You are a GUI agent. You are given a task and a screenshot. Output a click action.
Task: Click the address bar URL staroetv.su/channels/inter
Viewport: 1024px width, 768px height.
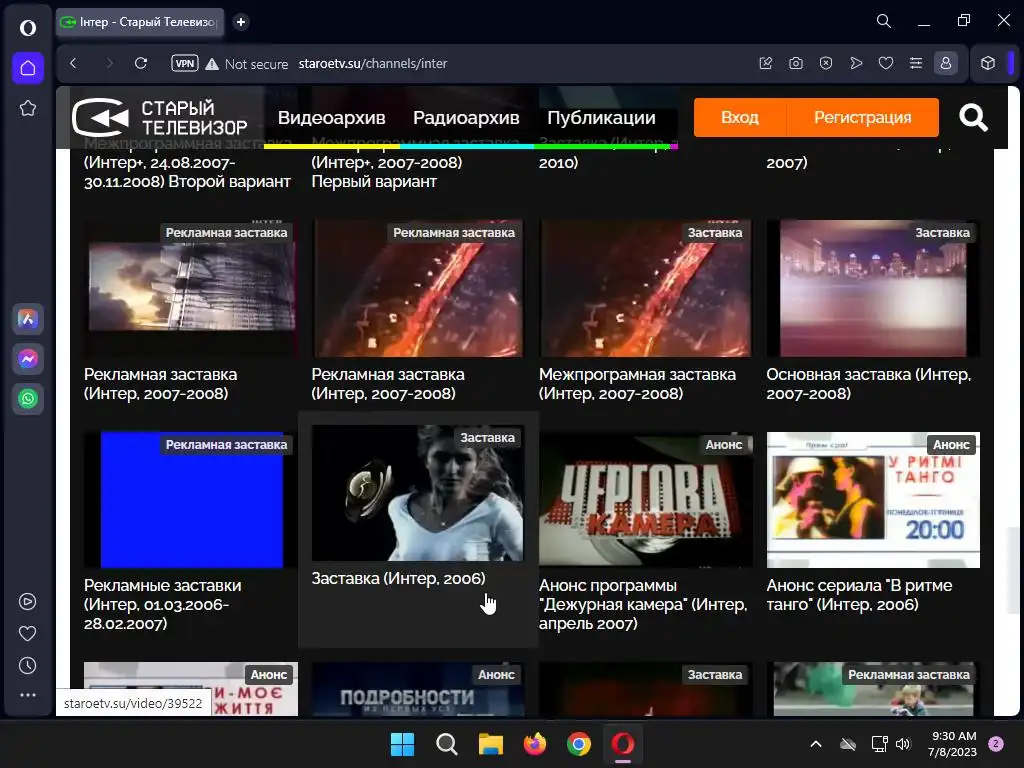(373, 63)
